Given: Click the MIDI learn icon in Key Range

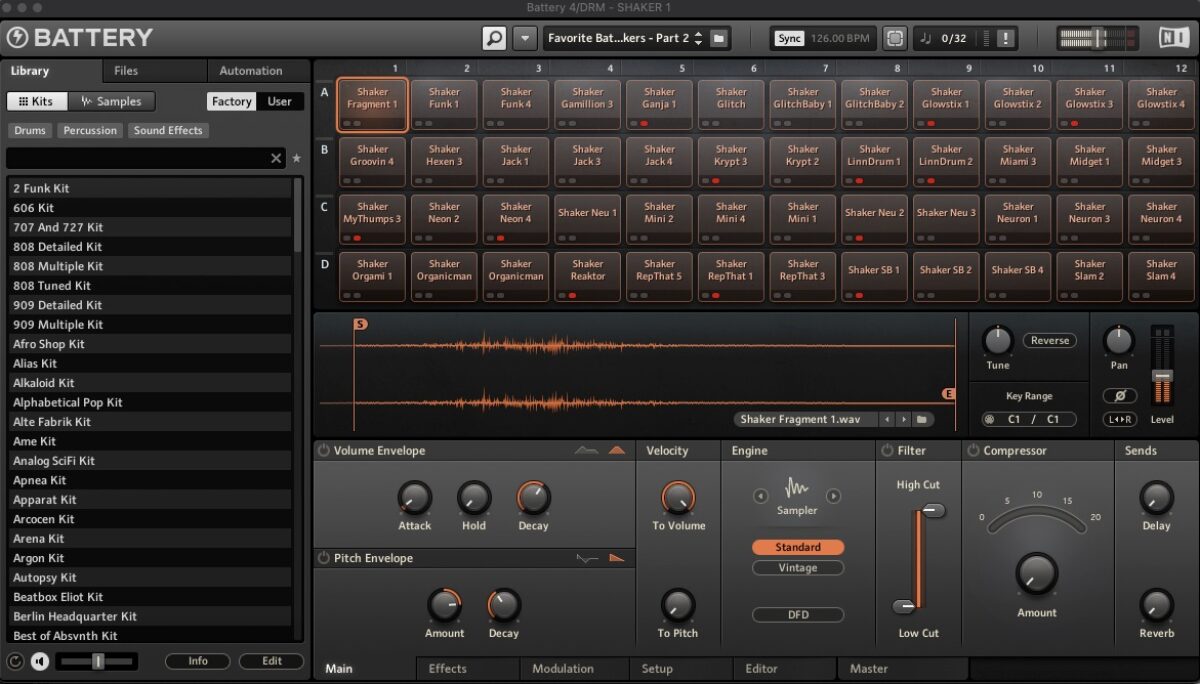Looking at the screenshot, I should pos(990,420).
